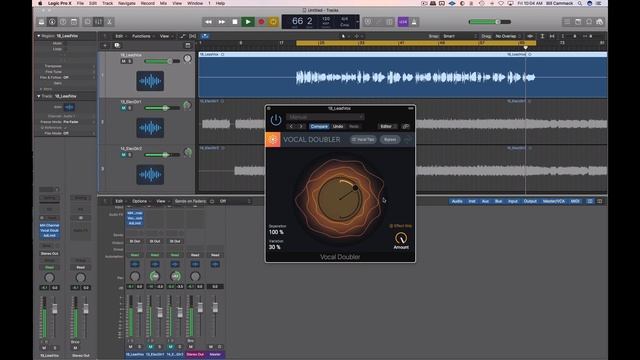The height and width of the screenshot is (360, 640).
Task: Open the Track menu
Action: (107, 3)
